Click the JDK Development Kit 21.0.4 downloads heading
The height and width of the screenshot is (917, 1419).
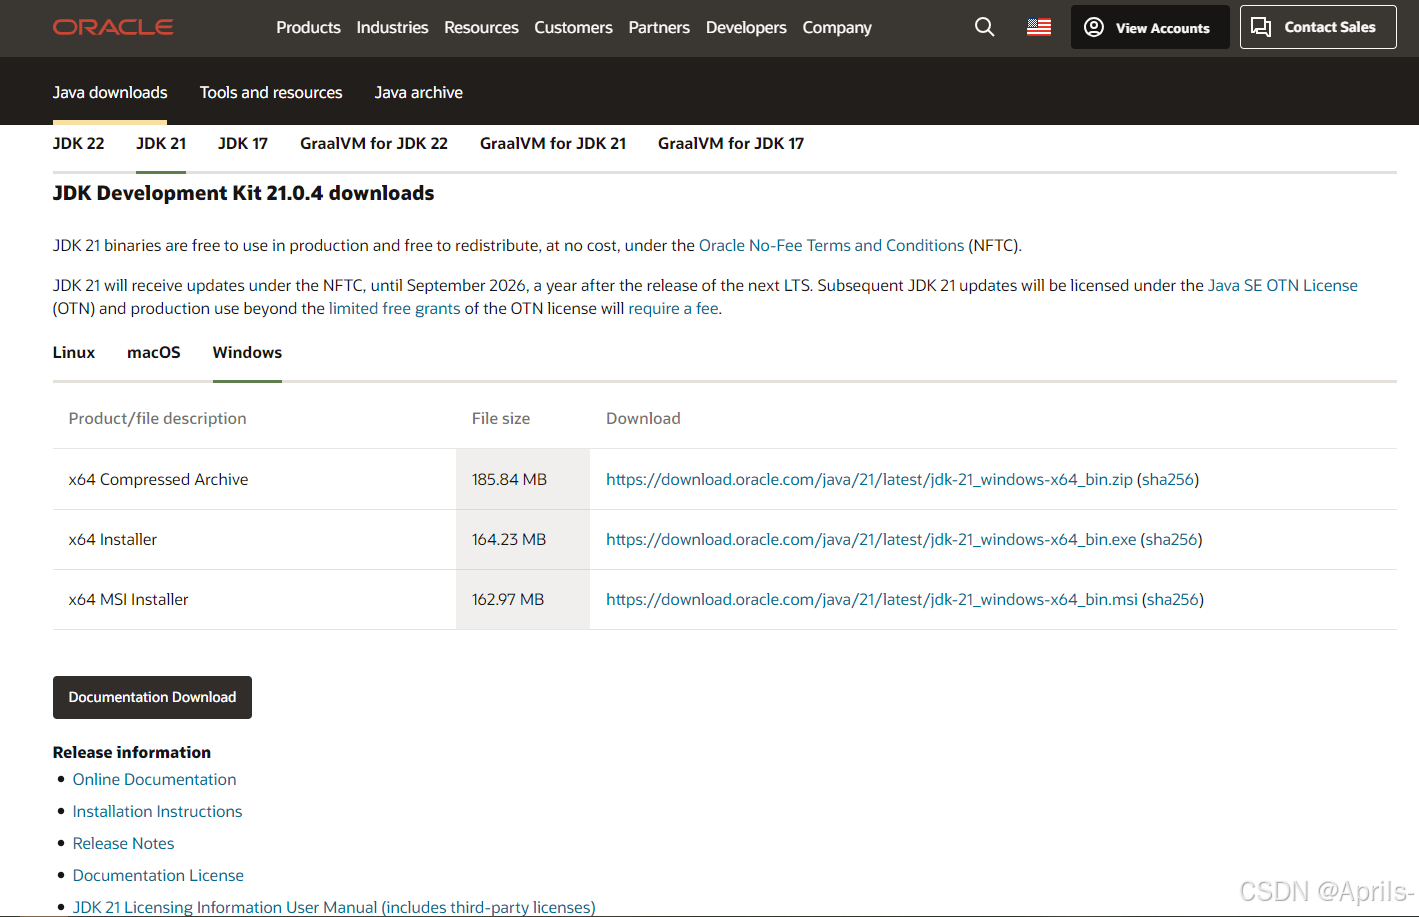243,193
